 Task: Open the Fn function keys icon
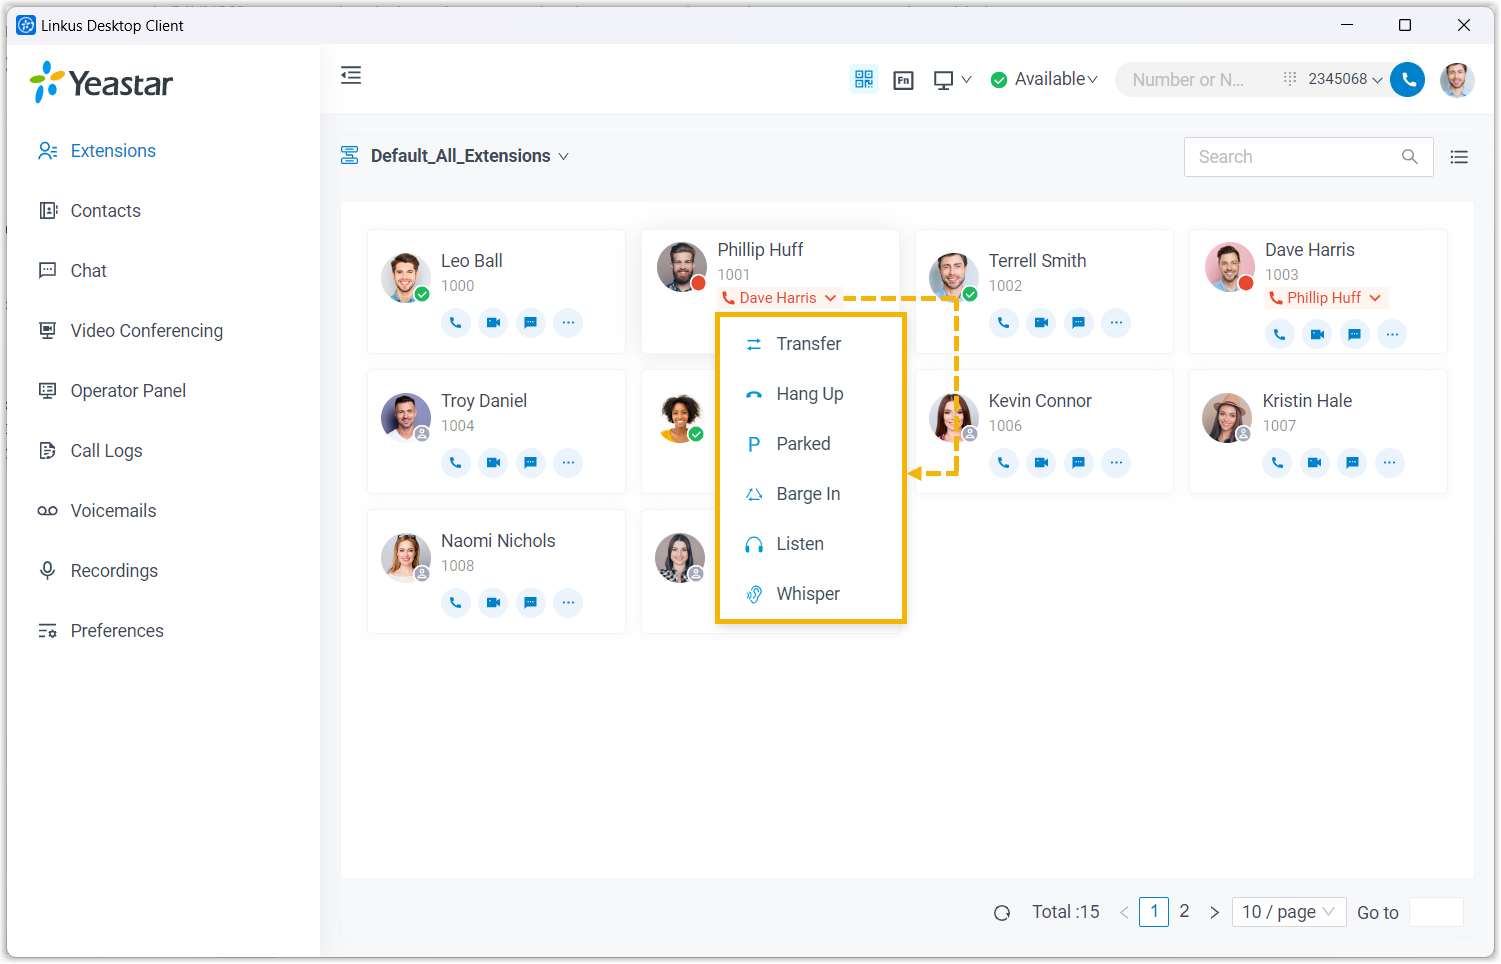tap(903, 80)
